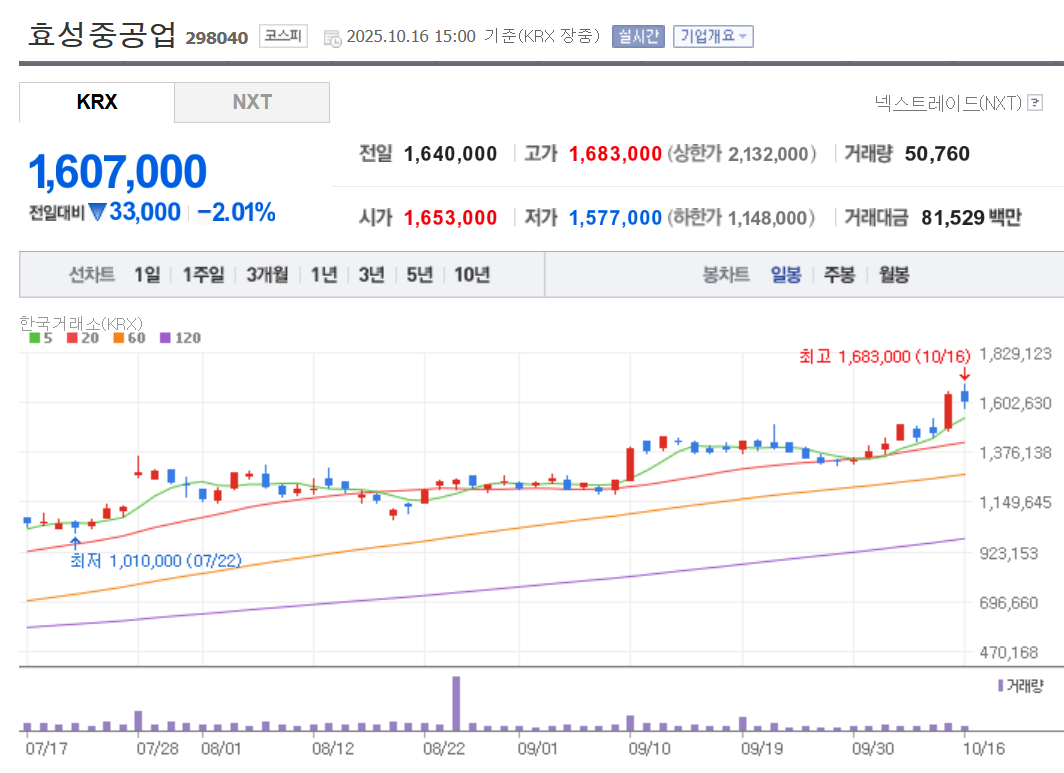This screenshot has width=1064, height=773.
Task: Click the -2.01% change percentage
Action: (x=236, y=212)
